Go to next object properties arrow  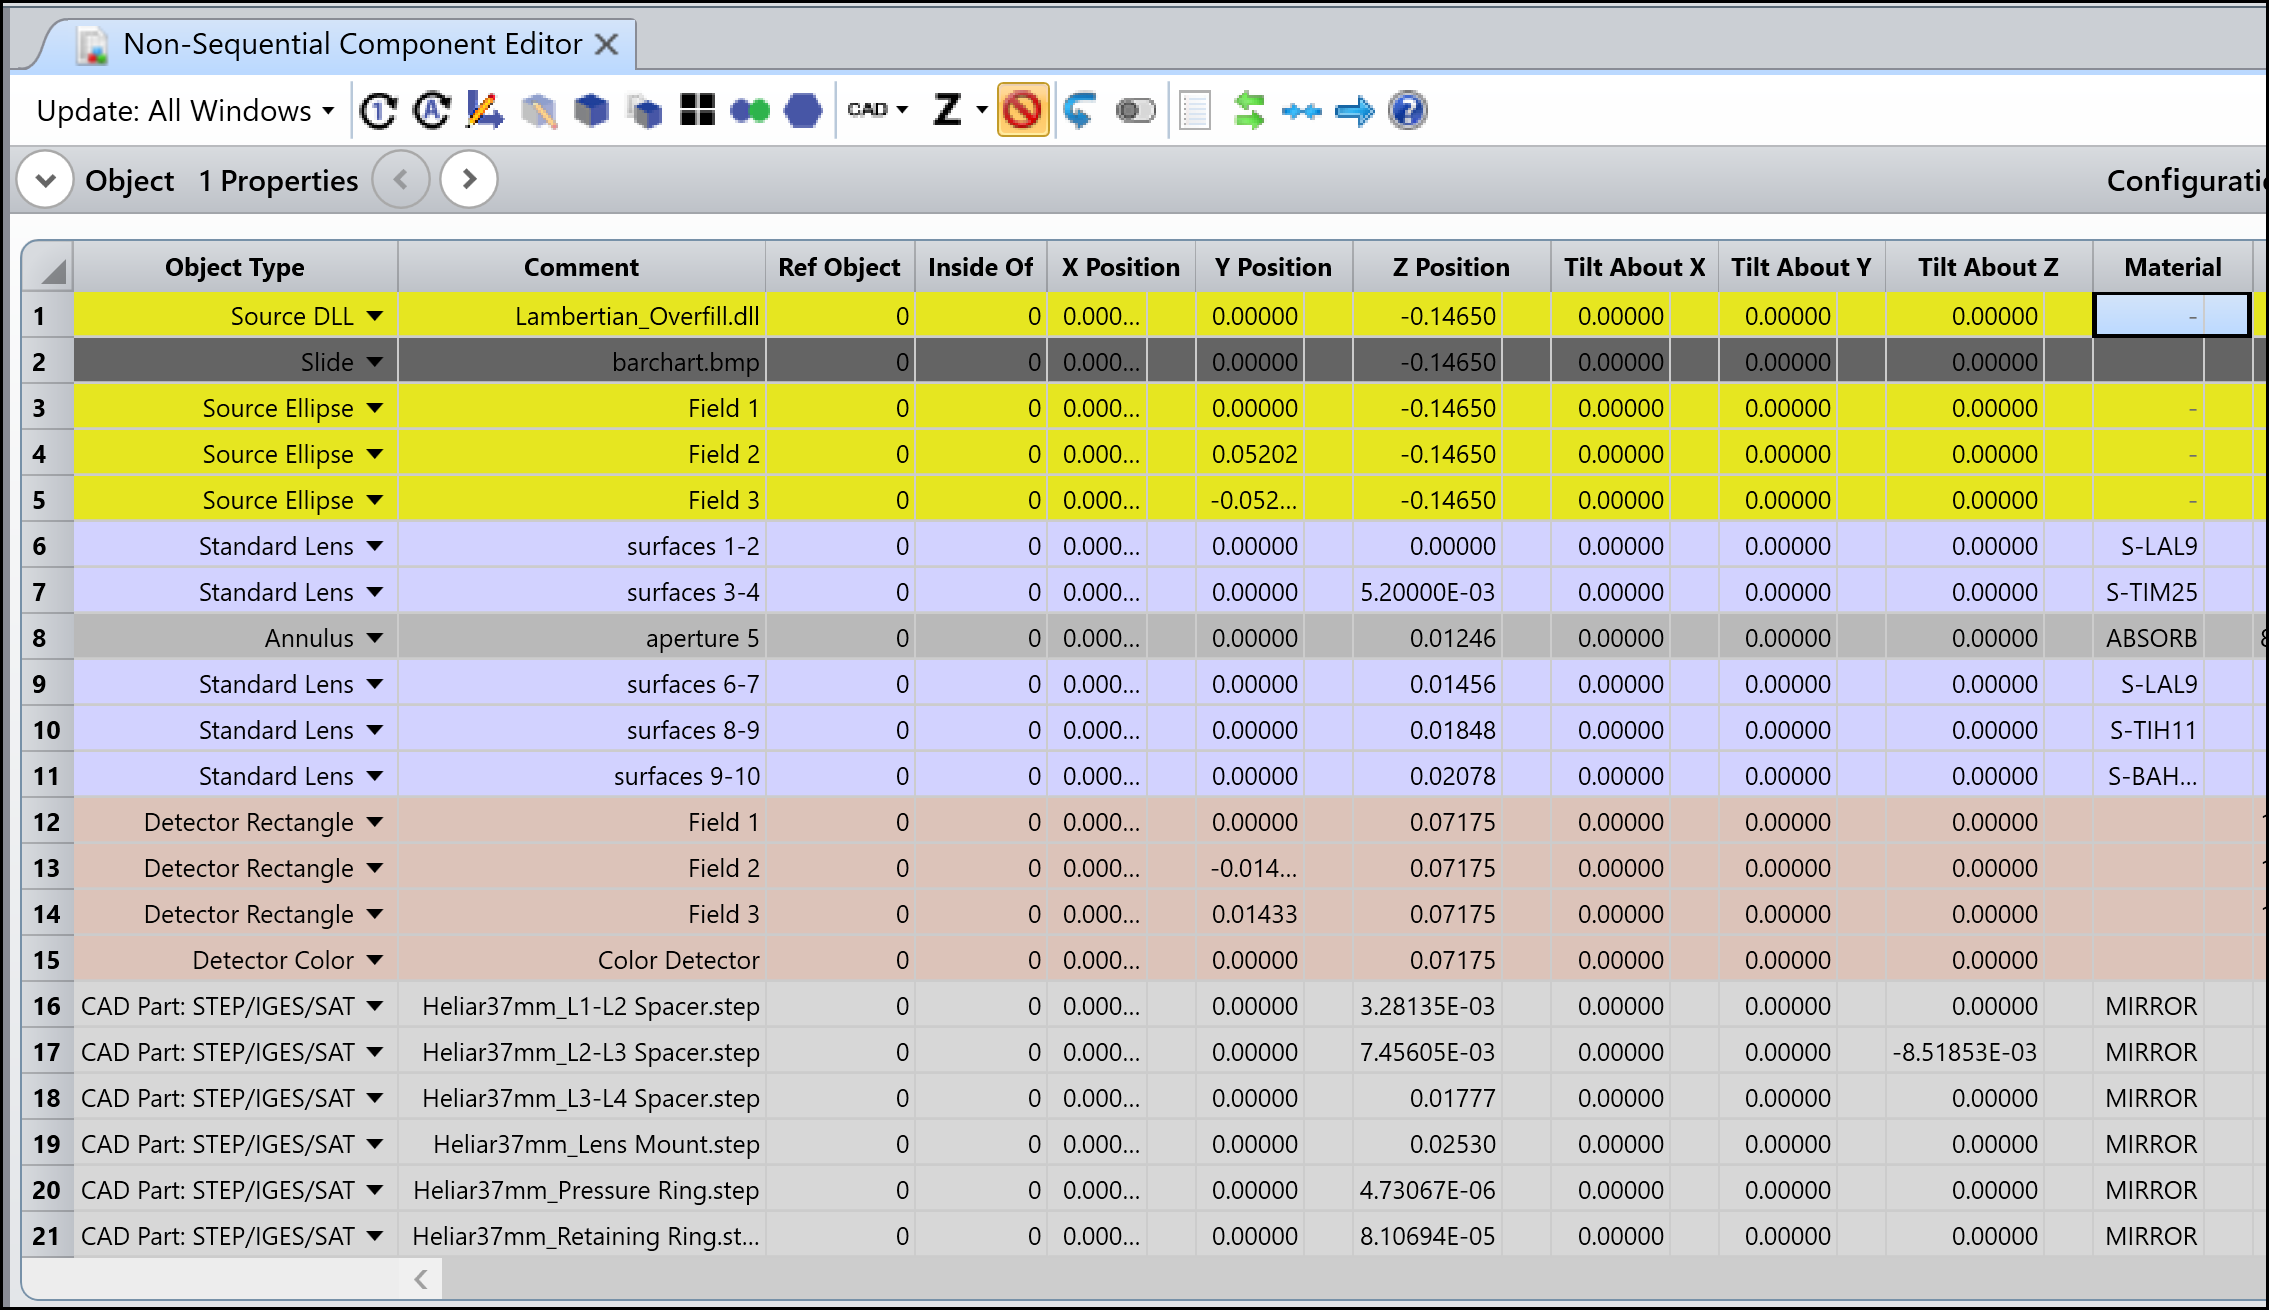point(469,180)
